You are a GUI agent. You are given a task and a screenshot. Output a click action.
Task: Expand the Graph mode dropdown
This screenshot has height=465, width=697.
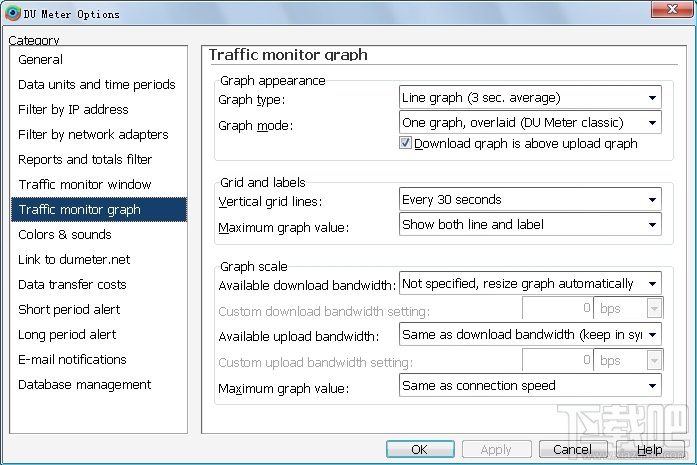(x=652, y=123)
